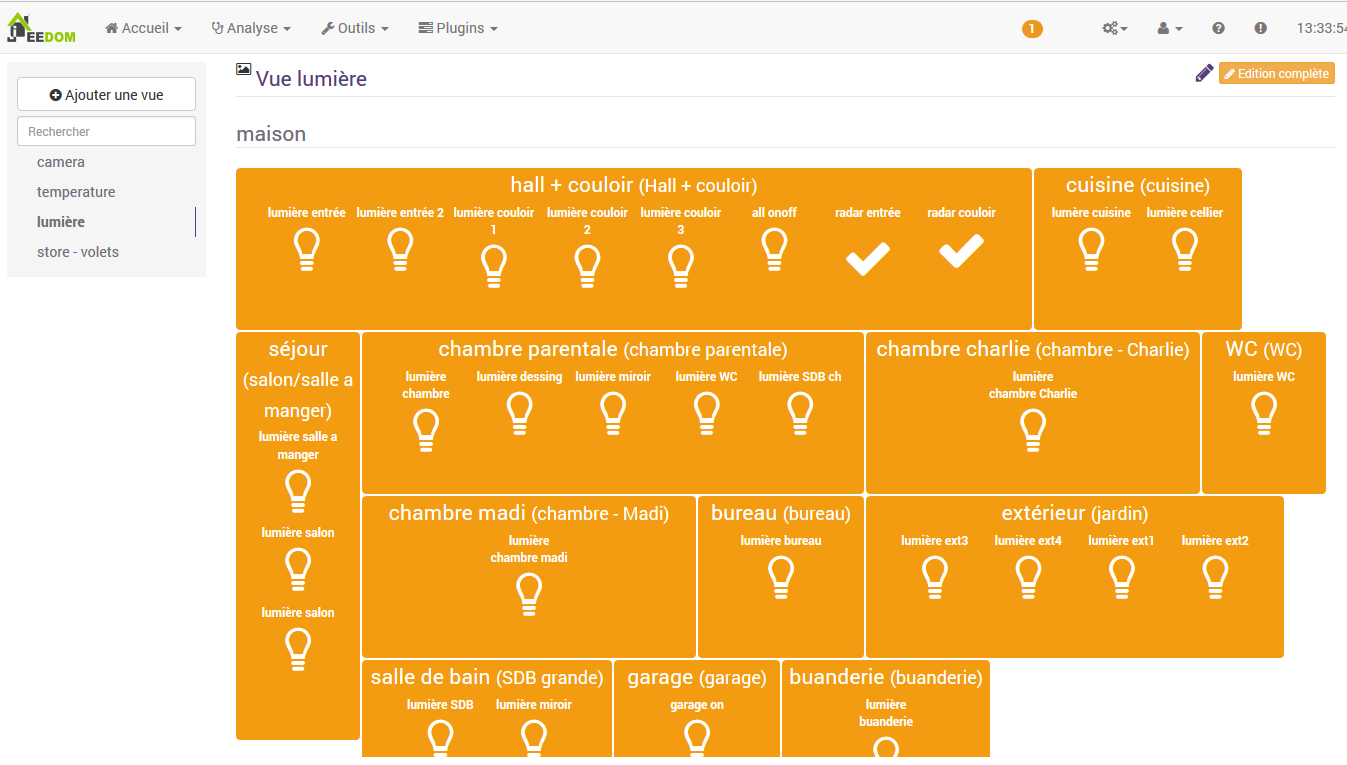Screen dimensions: 1347x765
Task: Click the radar couloir checkmark
Action: tap(961, 251)
